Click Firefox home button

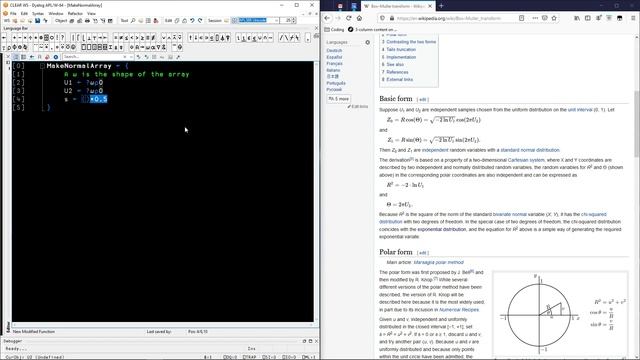pos(359,18)
